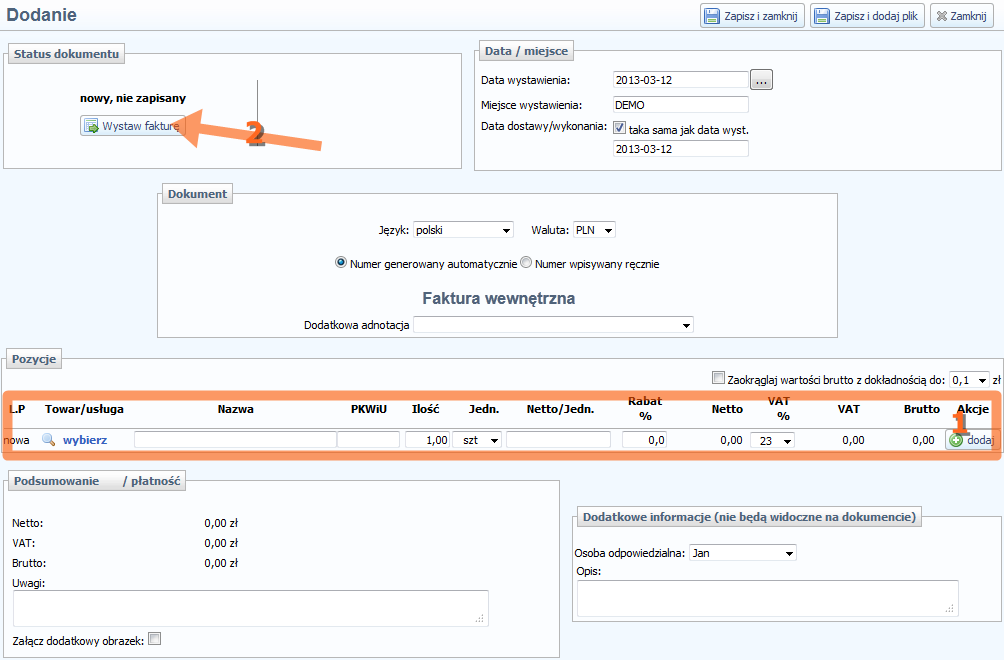The image size is (1004, 660).
Task: Uncheck taka sama jak data wyst. checkbox
Action: pos(620,129)
